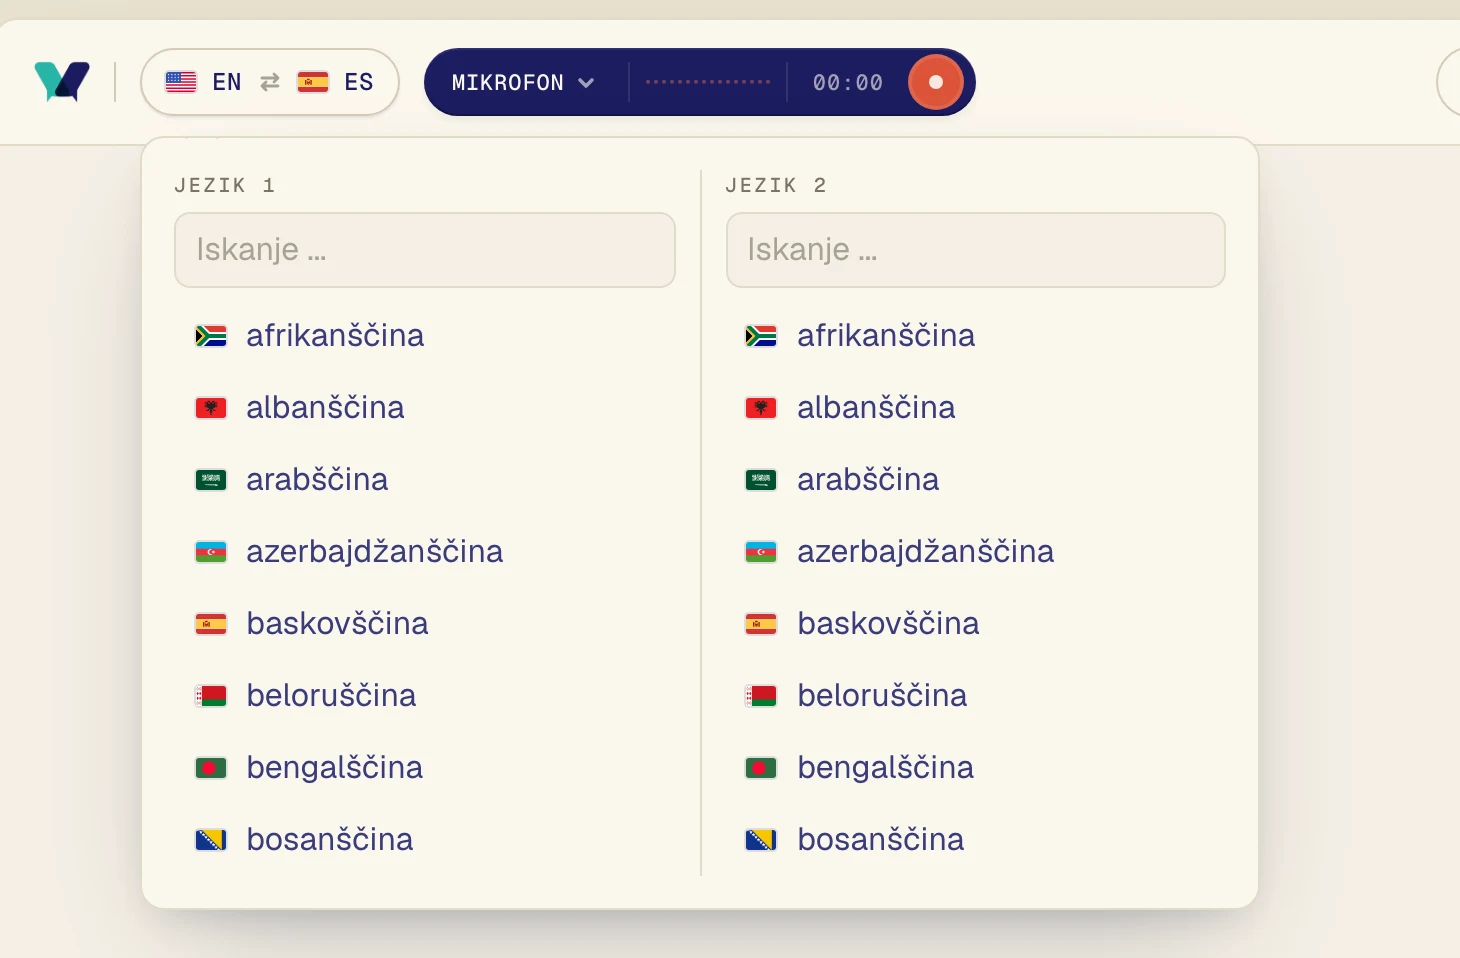The width and height of the screenshot is (1460, 958).
Task: Click the US flag icon next to EN
Action: pos(181,82)
